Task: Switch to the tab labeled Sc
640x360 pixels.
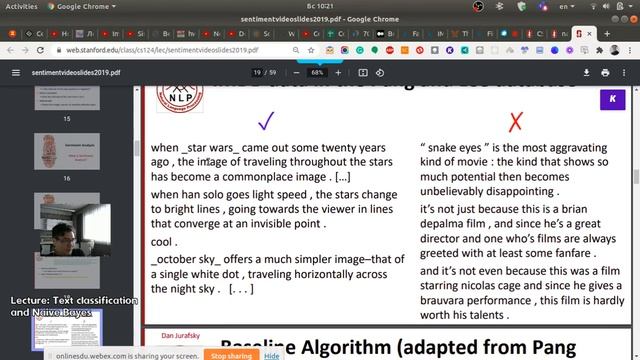Action: tap(262, 34)
